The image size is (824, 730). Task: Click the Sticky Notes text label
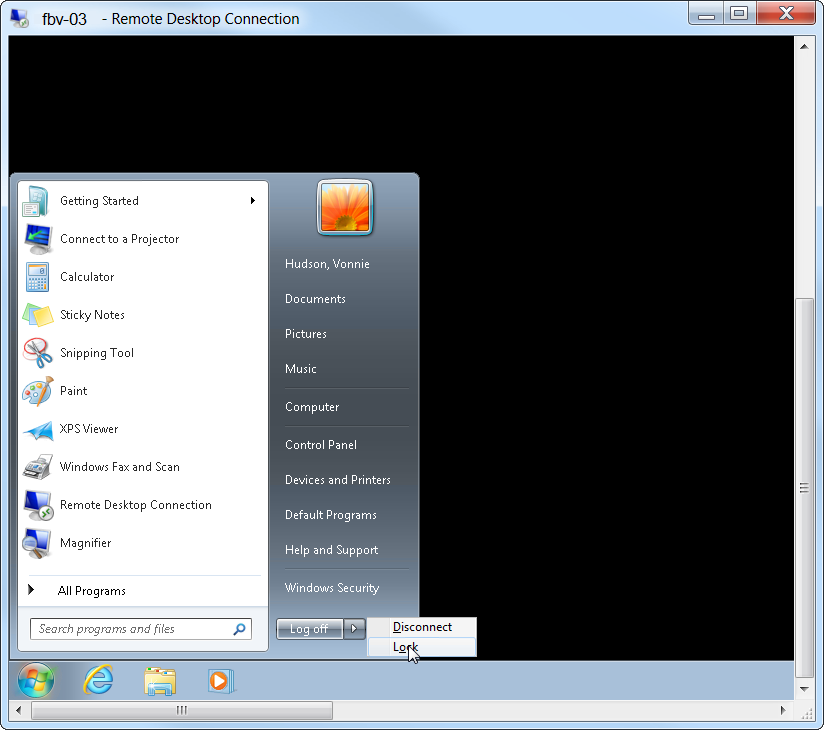coord(92,315)
